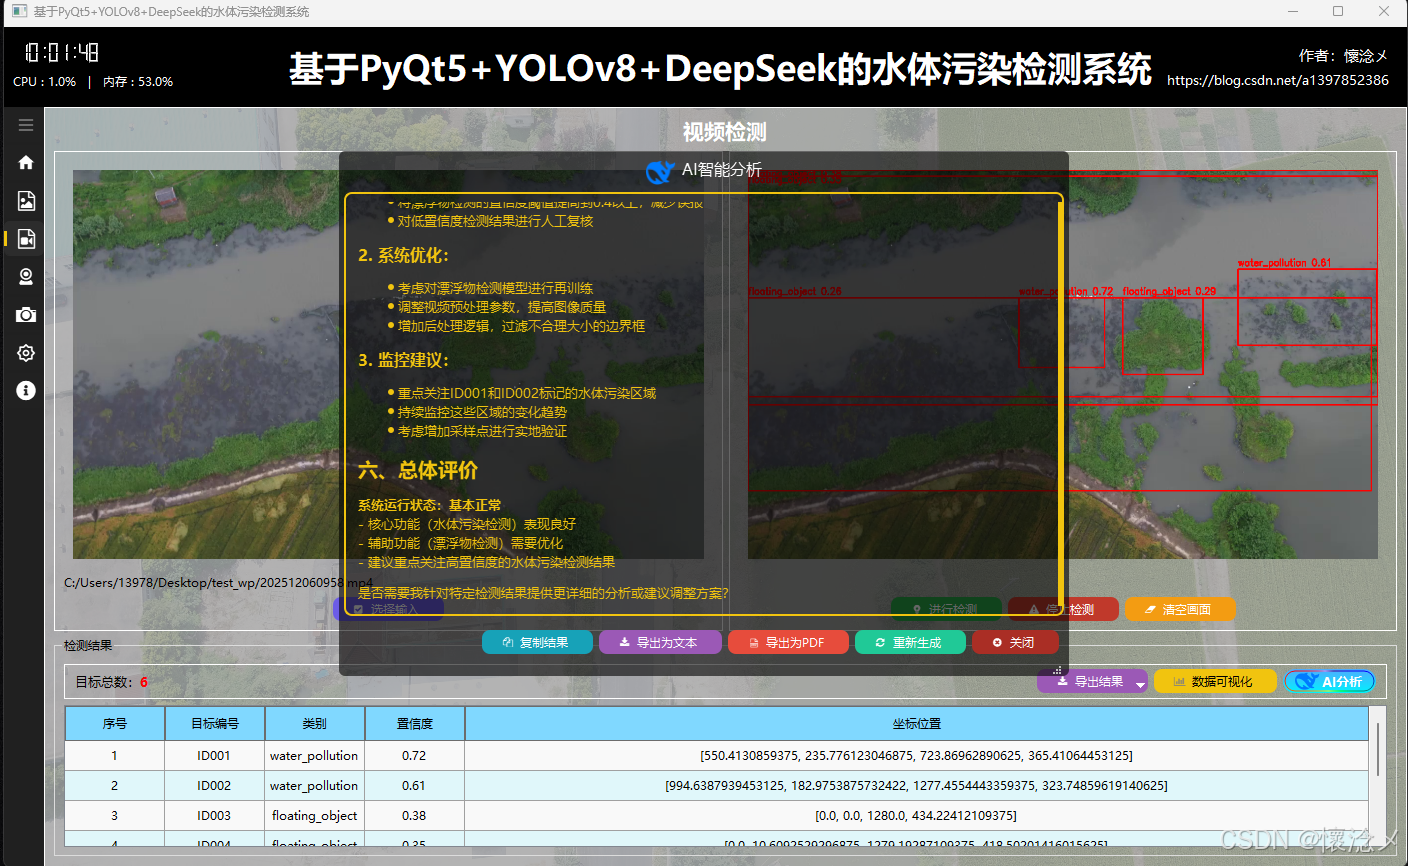This screenshot has width=1408, height=866.
Task: Click the 目标总数 count label
Action: [111, 682]
